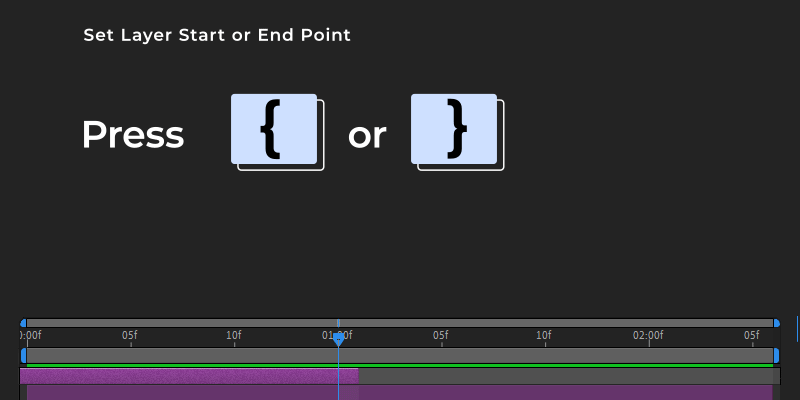Click the 10f mark just before 01:00f
Screen dimensions: 800x400
(x=234, y=335)
